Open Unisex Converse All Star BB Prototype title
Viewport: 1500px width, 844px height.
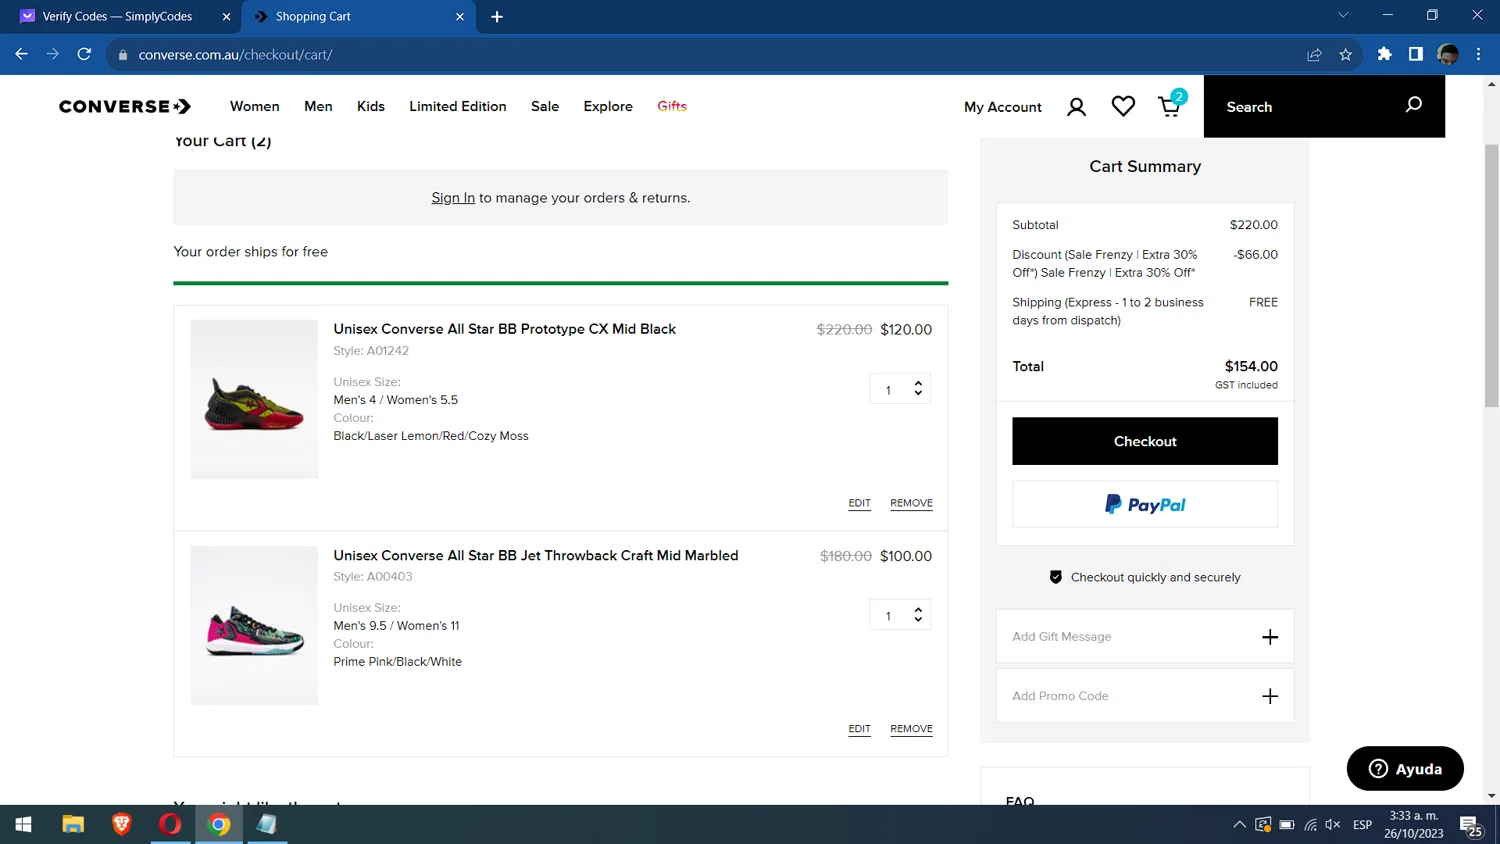tap(505, 329)
